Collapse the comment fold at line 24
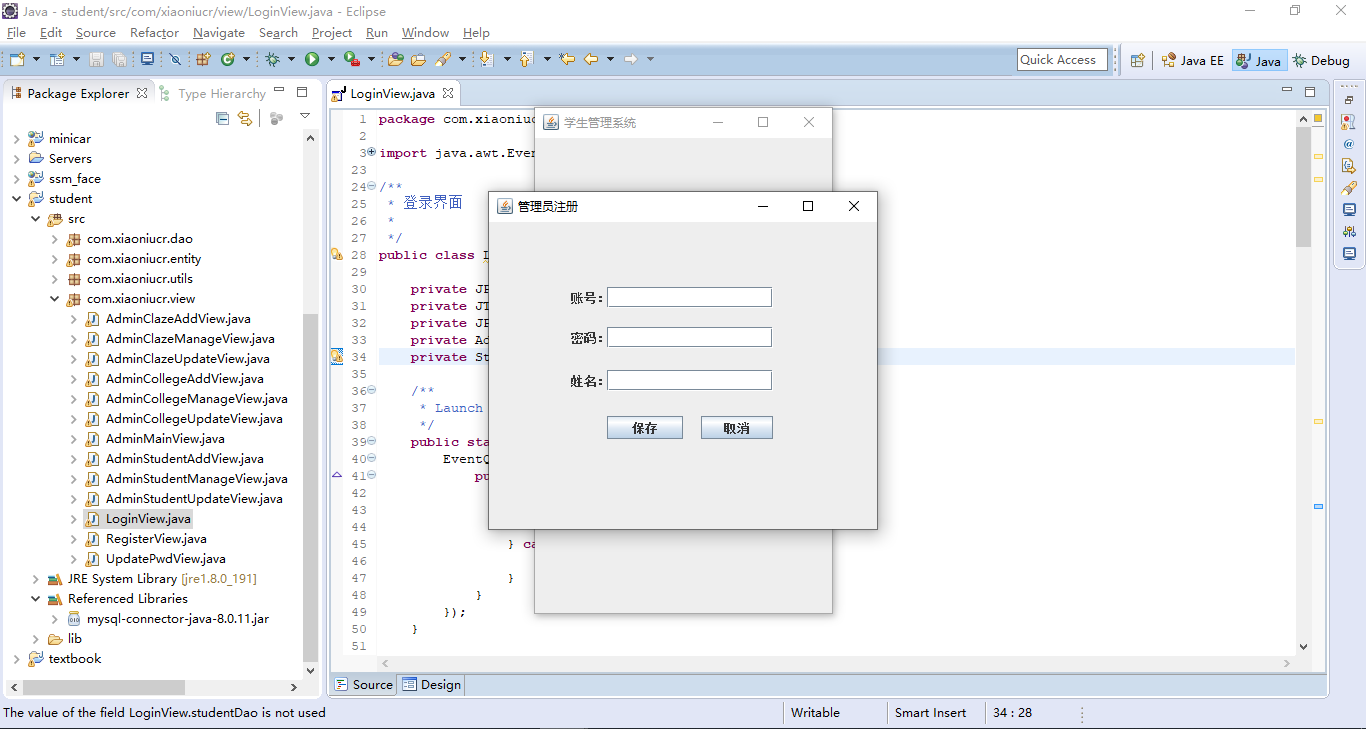 click(372, 187)
